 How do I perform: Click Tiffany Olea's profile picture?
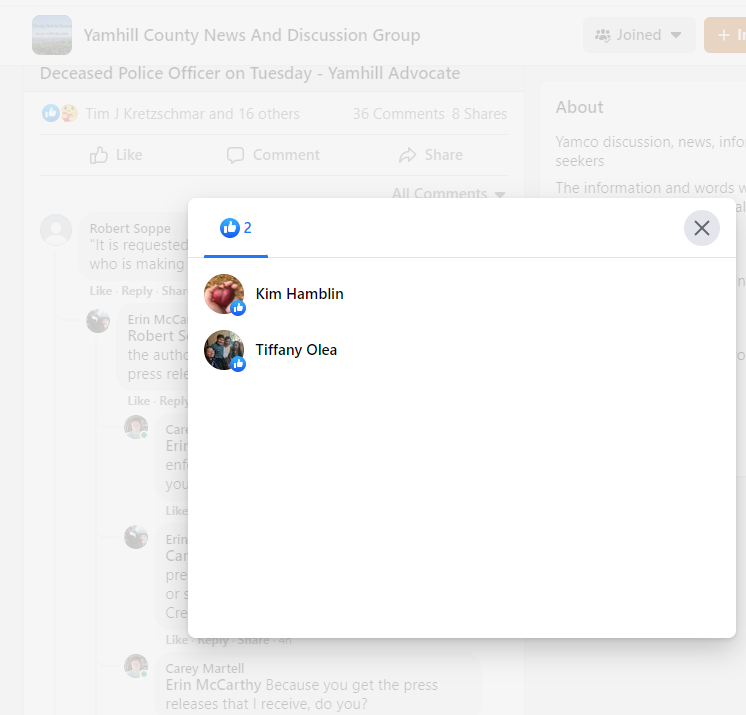(x=224, y=350)
